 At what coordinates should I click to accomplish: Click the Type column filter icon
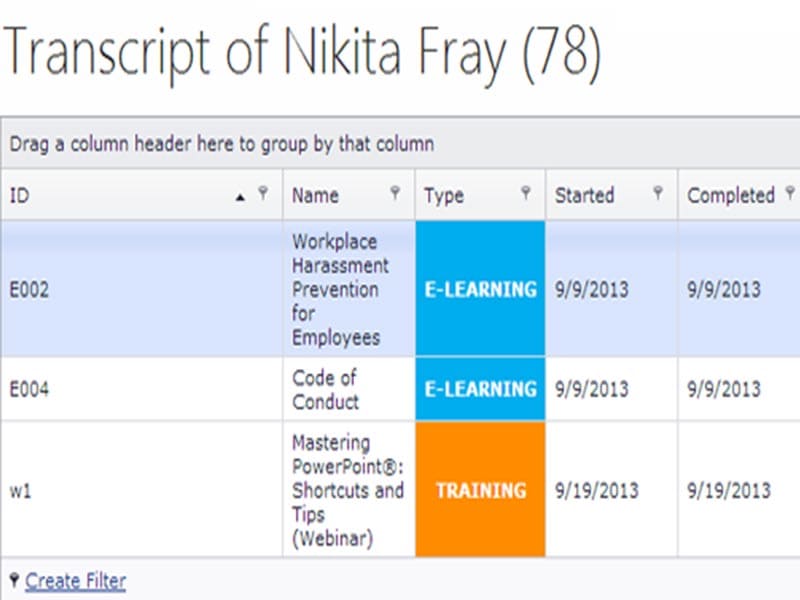(526, 193)
